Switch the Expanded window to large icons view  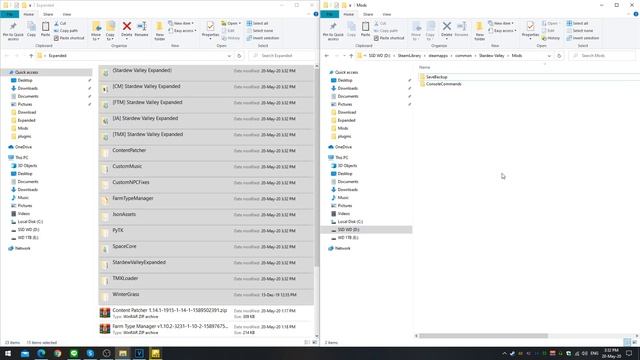(x=314, y=342)
